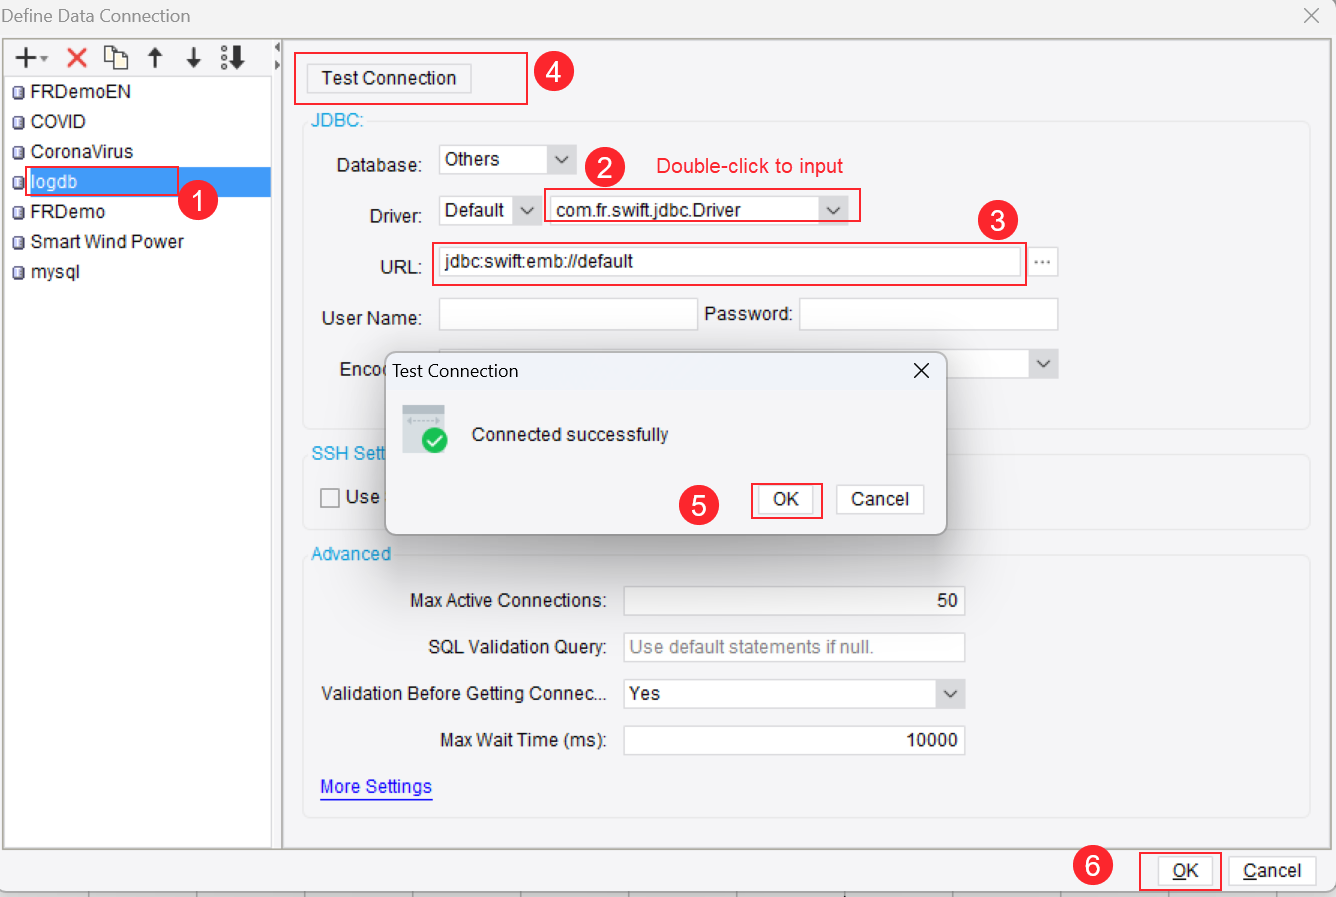Screen dimensions: 1336x897
Task: Select the Smart Wind Power connection
Action: click(x=137, y=242)
